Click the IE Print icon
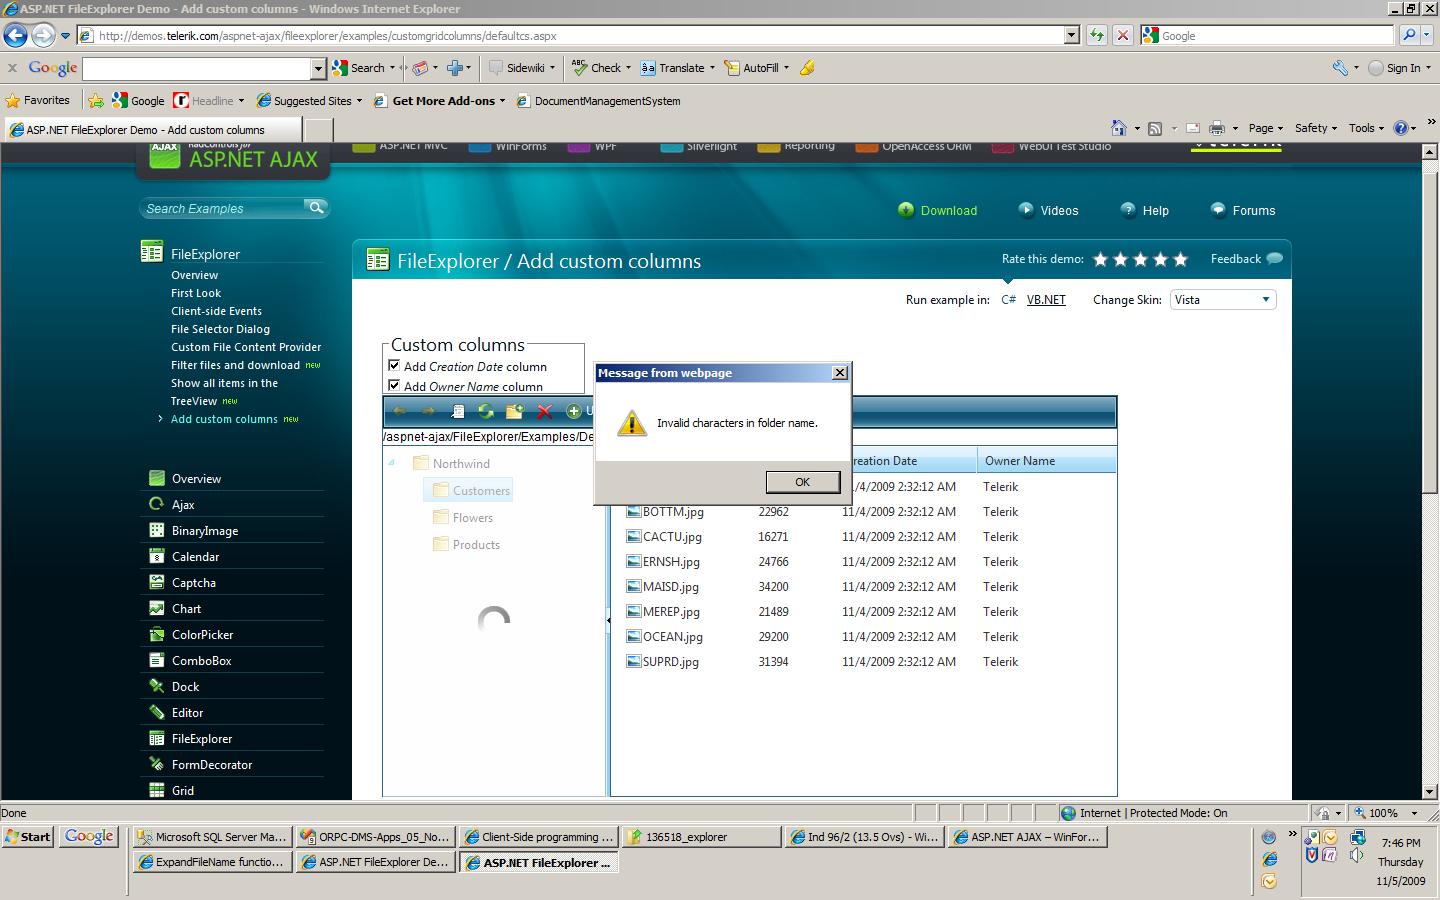Viewport: 1440px width, 900px height. pyautogui.click(x=1217, y=128)
